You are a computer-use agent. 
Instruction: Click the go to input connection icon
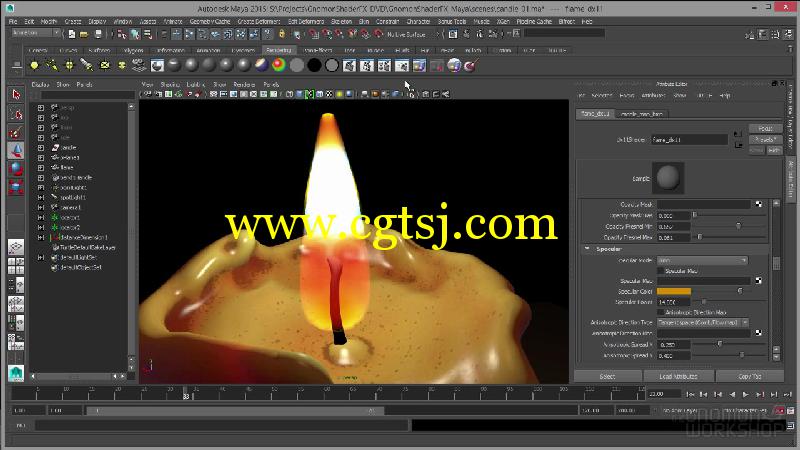tap(738, 134)
